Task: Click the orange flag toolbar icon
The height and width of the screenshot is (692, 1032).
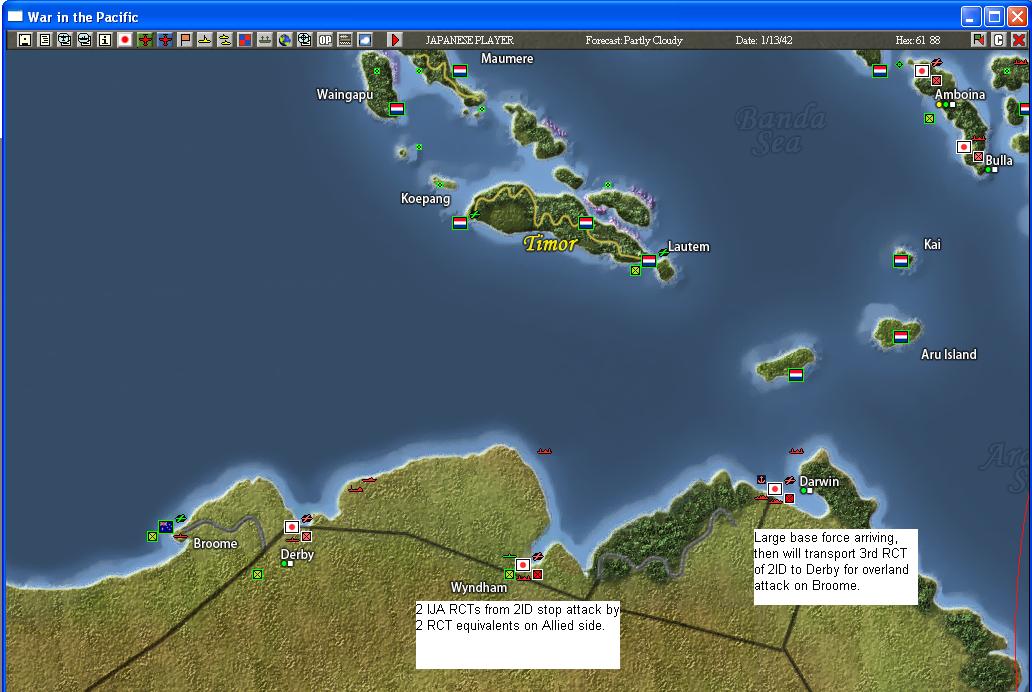Action: point(185,40)
